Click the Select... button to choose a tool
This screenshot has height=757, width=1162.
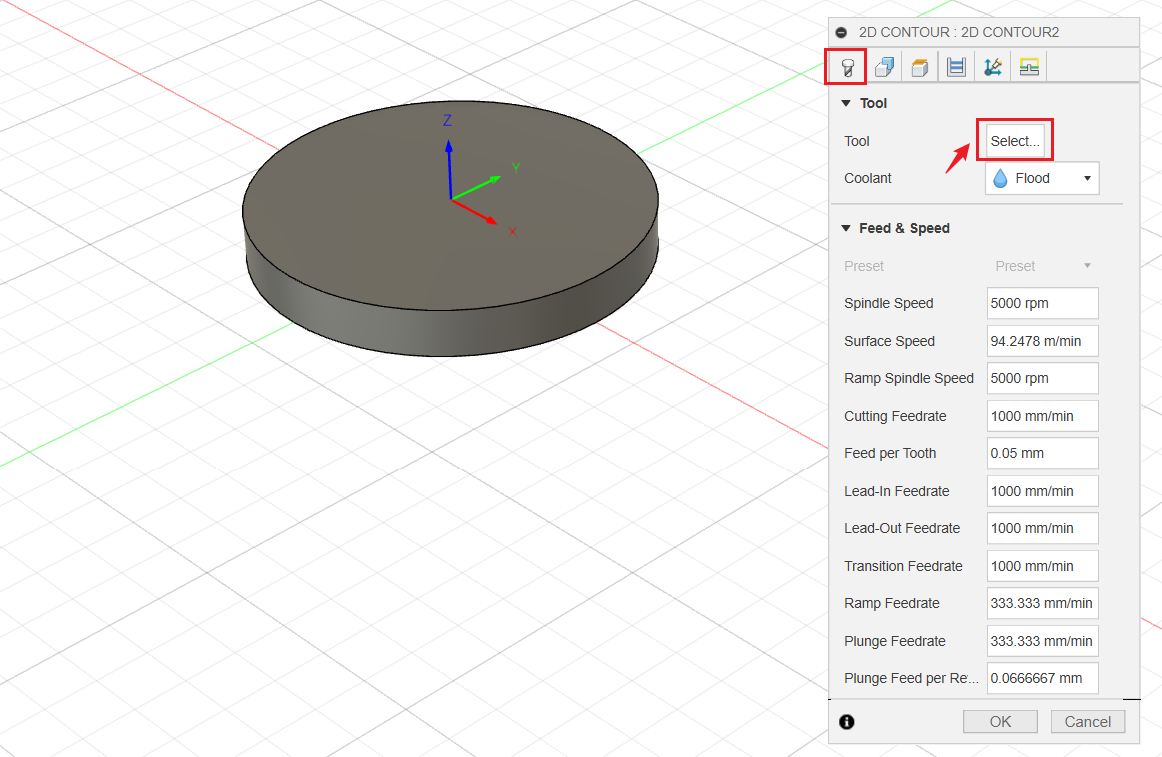pyautogui.click(x=1014, y=140)
